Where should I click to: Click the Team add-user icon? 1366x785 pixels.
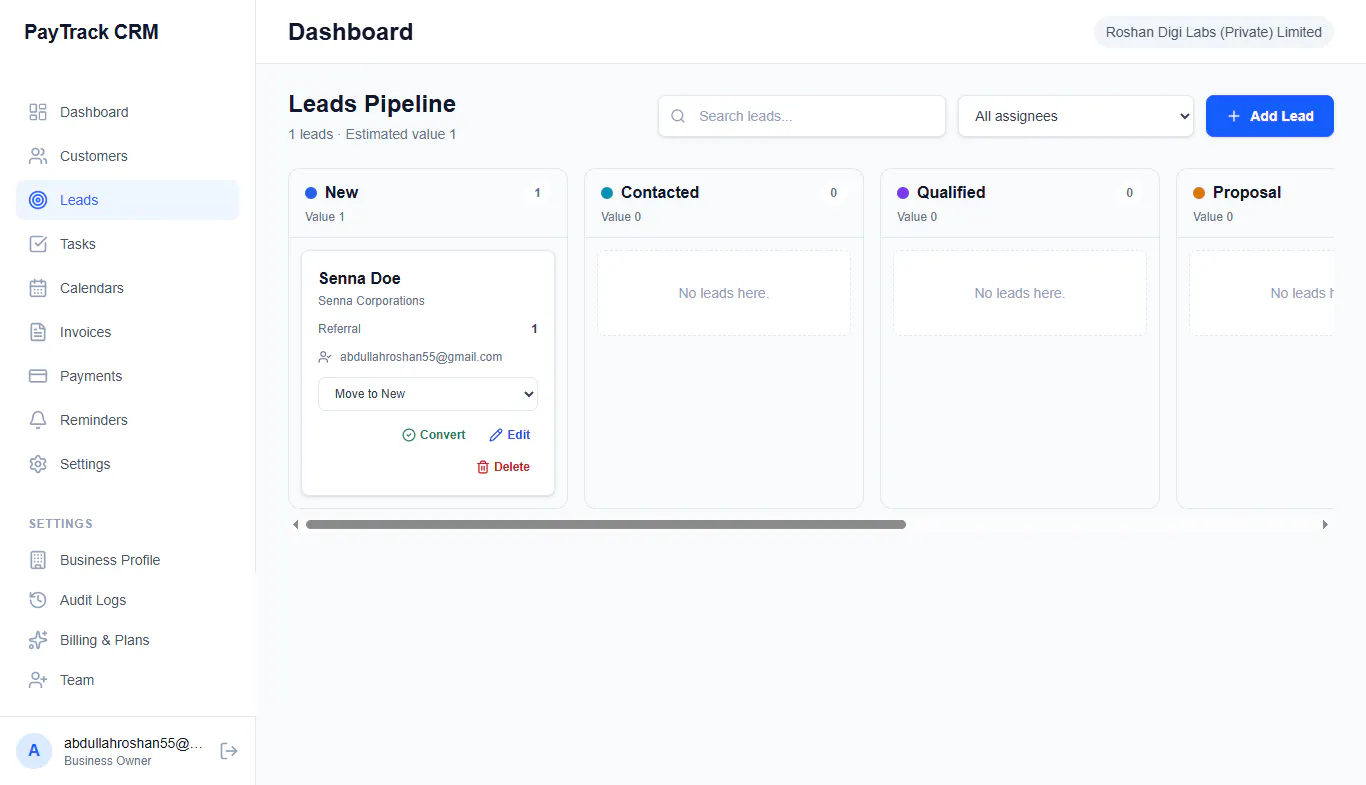point(38,680)
